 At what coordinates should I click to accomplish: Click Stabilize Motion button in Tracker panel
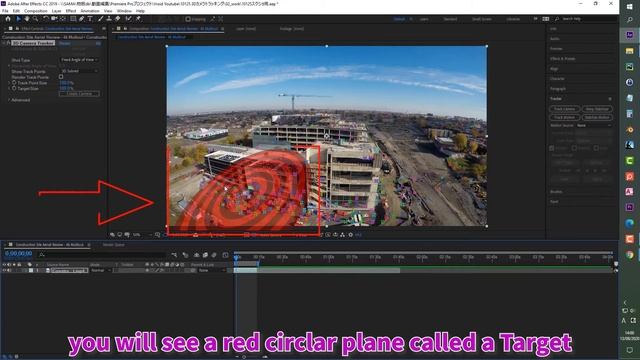point(597,117)
